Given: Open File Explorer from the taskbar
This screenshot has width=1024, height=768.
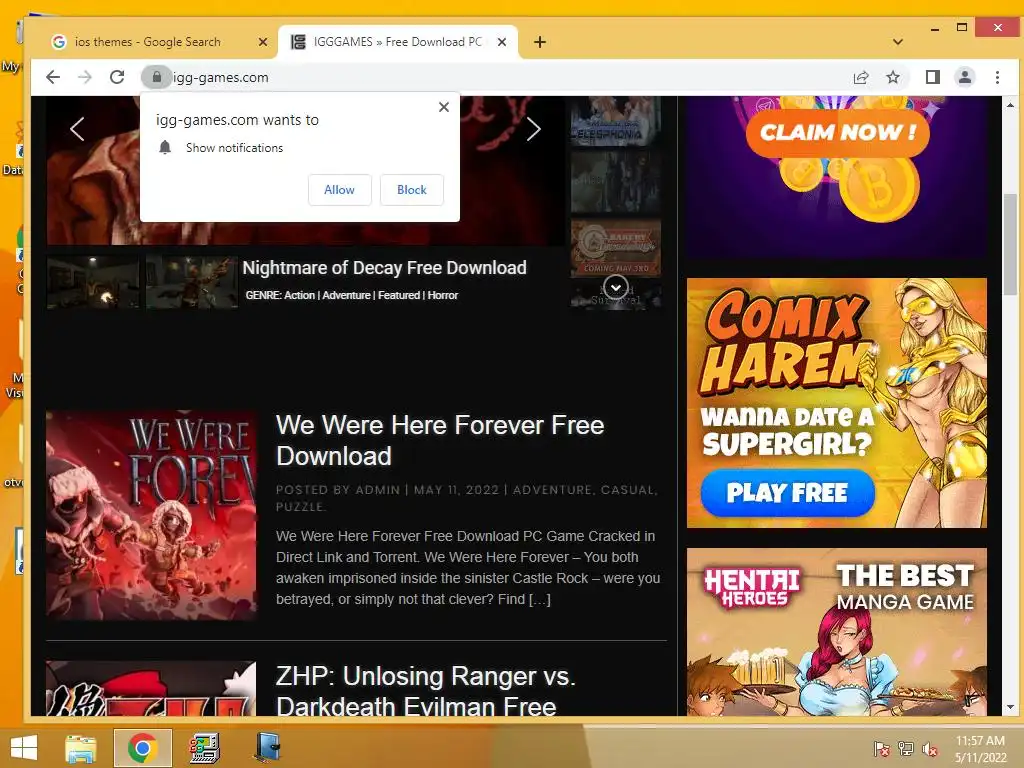Looking at the screenshot, I should (x=81, y=748).
